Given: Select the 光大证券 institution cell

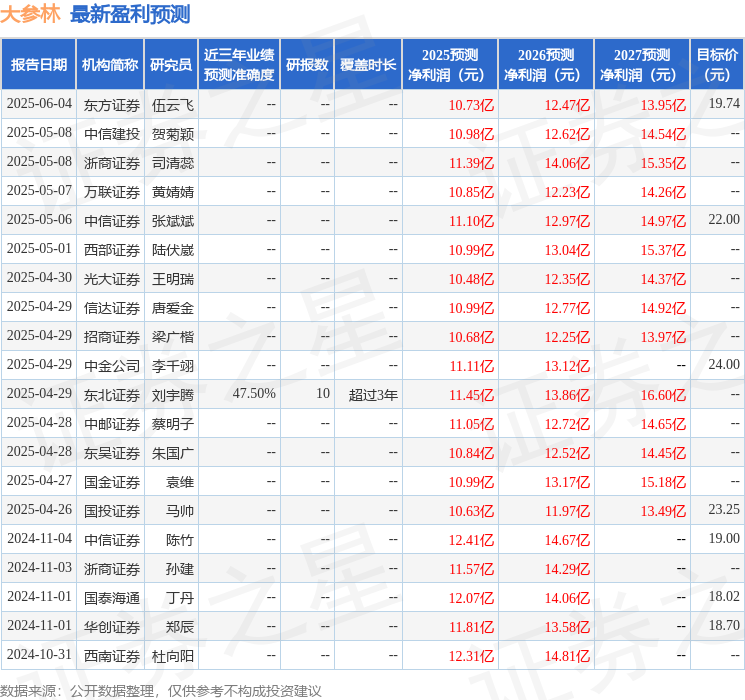Looking at the screenshot, I should coord(112,279).
